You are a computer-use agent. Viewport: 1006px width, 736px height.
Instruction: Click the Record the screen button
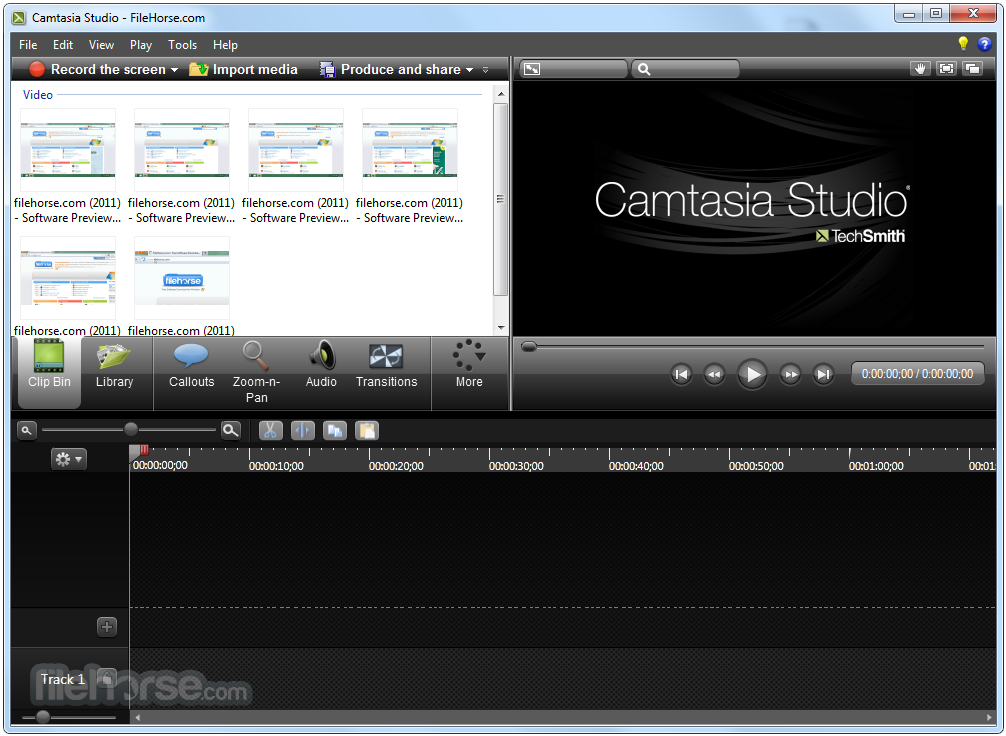pyautogui.click(x=98, y=69)
